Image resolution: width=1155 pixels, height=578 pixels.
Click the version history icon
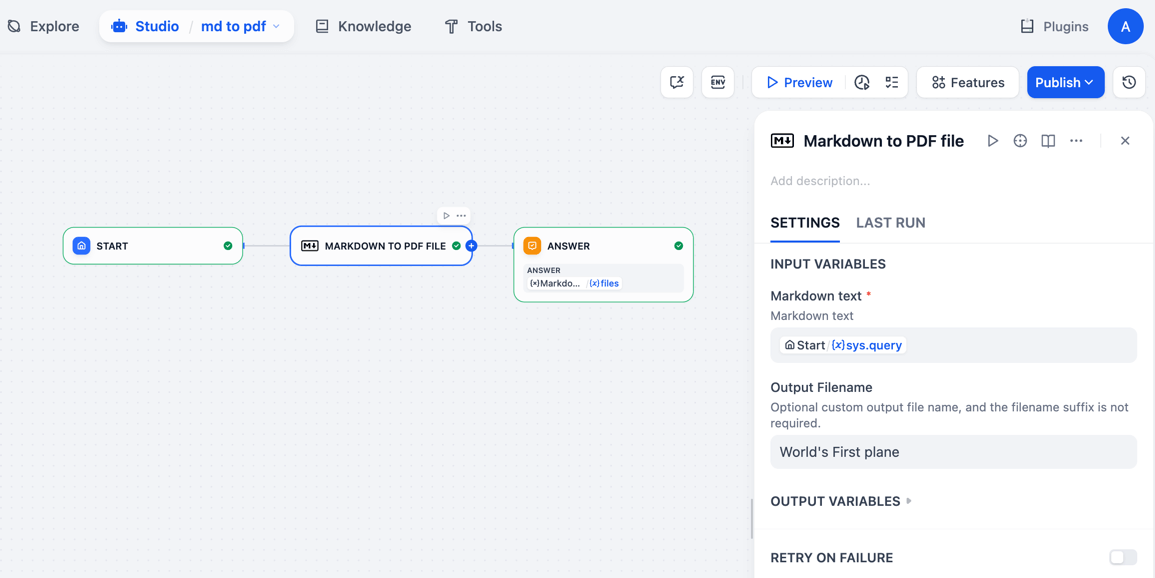click(x=1129, y=82)
